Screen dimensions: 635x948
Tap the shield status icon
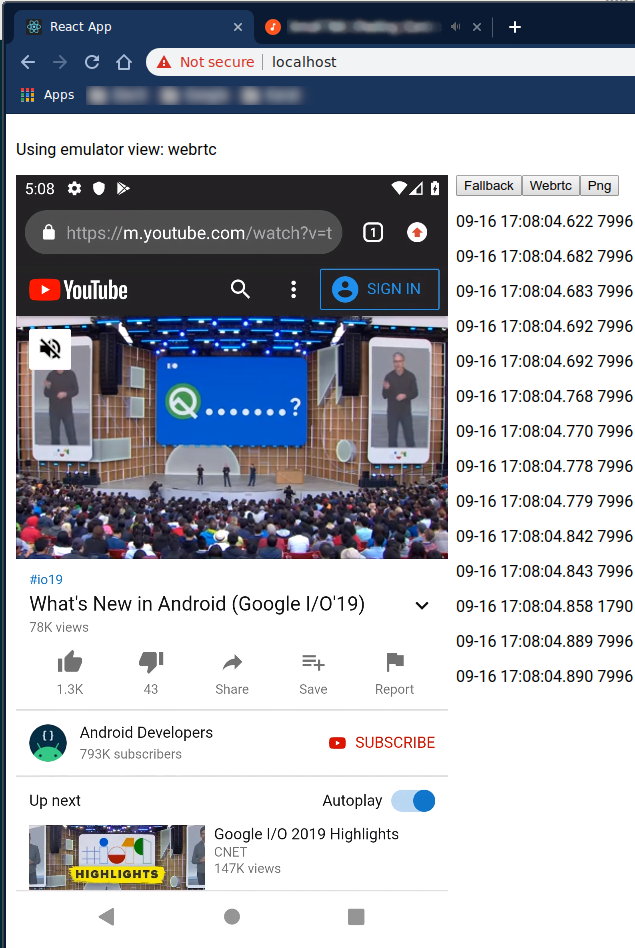(99, 189)
